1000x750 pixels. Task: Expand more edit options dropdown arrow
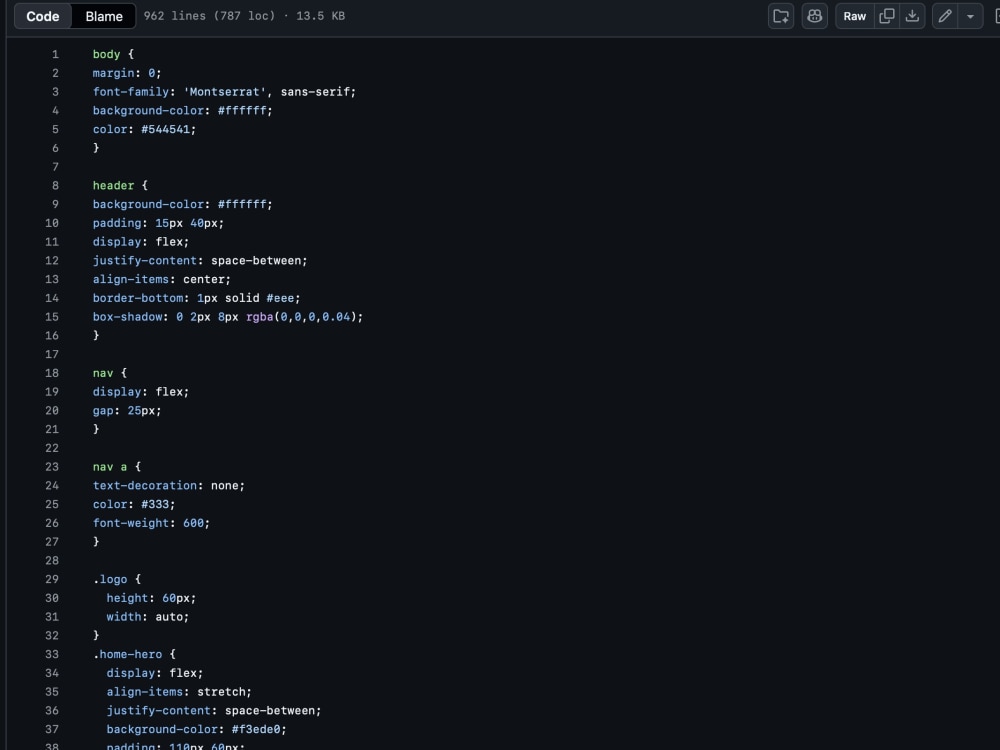(970, 16)
